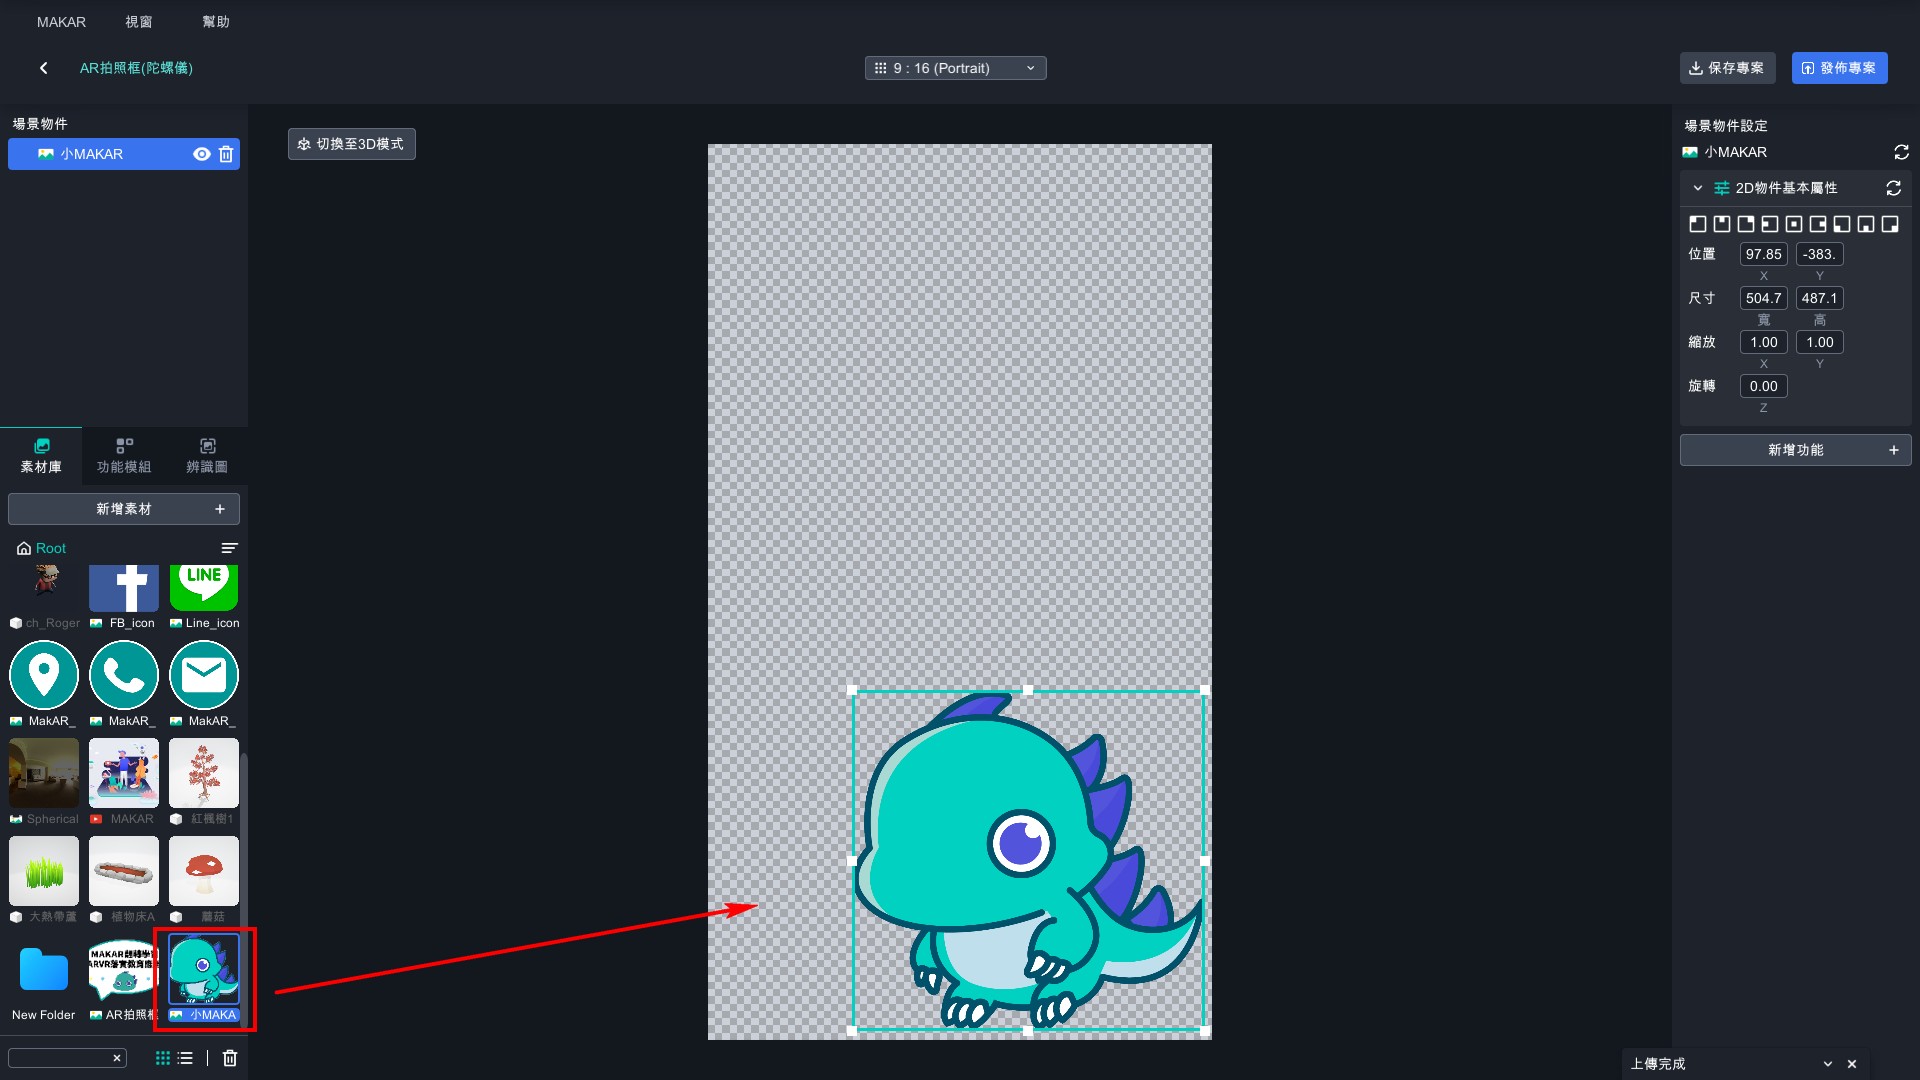Open the 9:16 Portrait aspect ratio dropdown
This screenshot has height=1080, width=1920.
(x=955, y=68)
